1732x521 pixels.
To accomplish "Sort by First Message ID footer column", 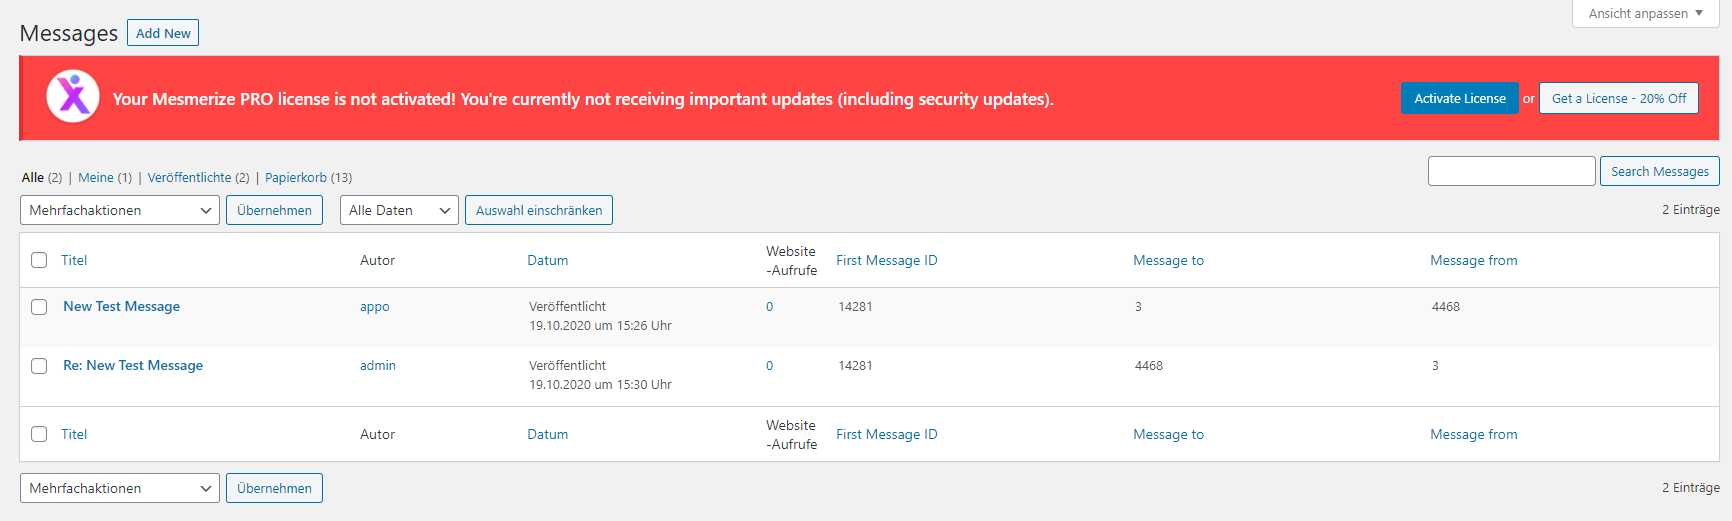I will click(887, 434).
